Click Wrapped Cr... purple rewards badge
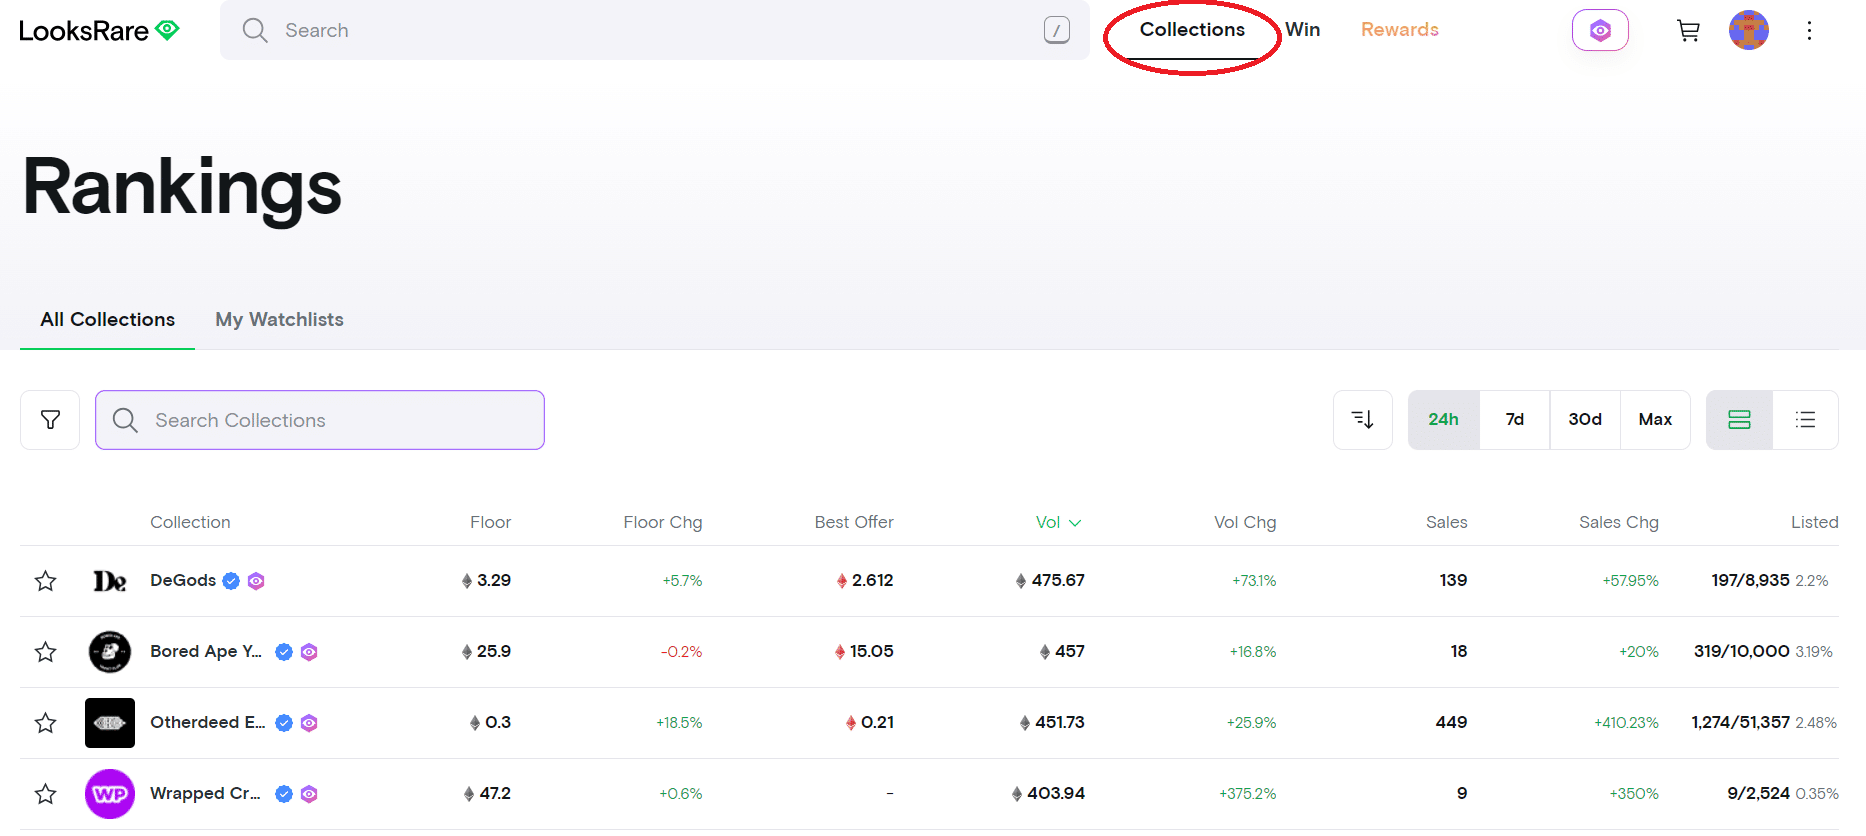The width and height of the screenshot is (1866, 836). (309, 794)
